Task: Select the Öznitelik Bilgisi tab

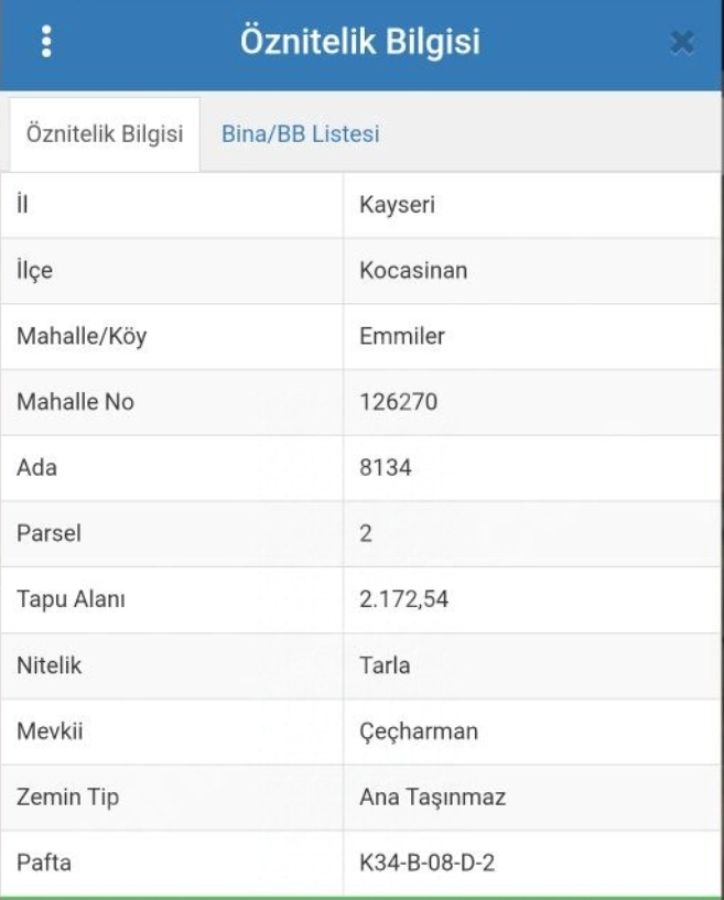Action: (x=104, y=134)
